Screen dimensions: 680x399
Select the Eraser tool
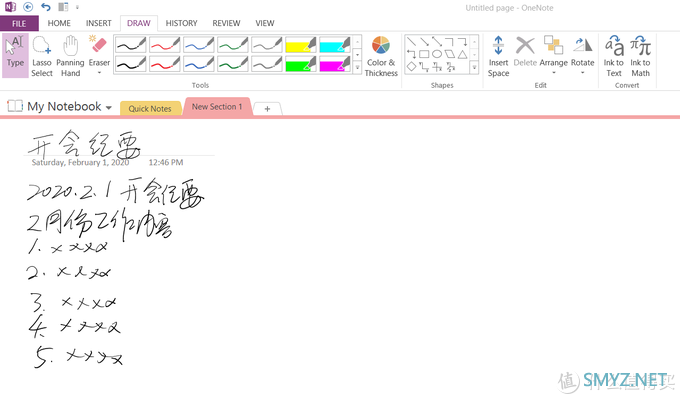99,51
